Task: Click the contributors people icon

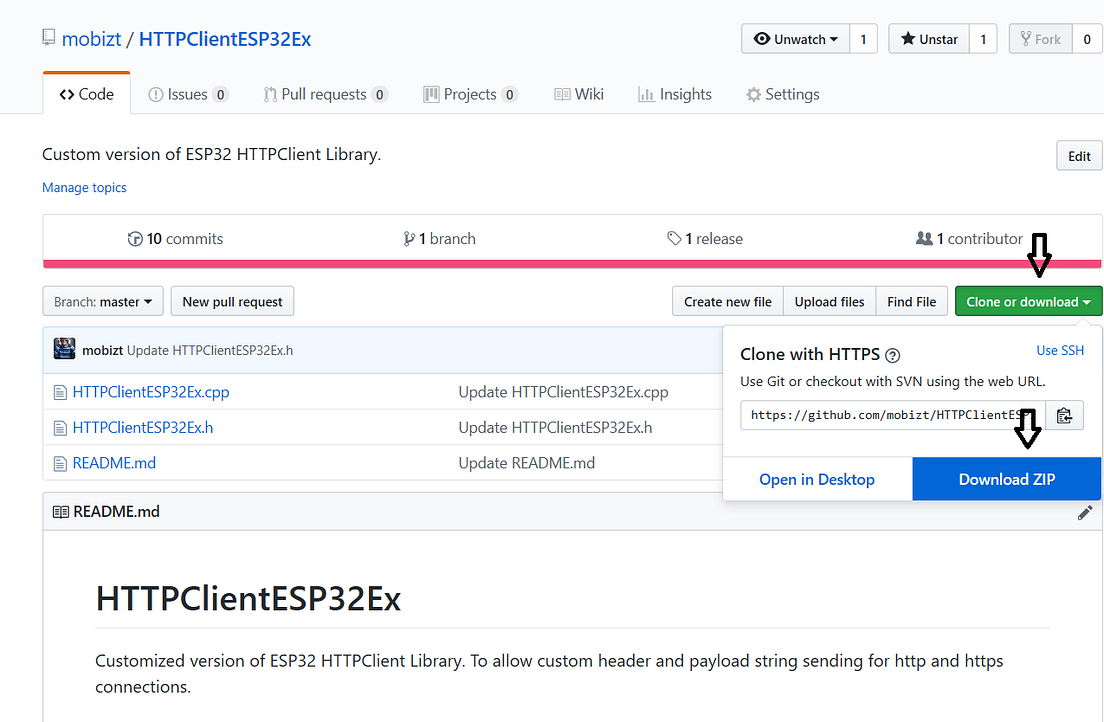Action: [924, 239]
